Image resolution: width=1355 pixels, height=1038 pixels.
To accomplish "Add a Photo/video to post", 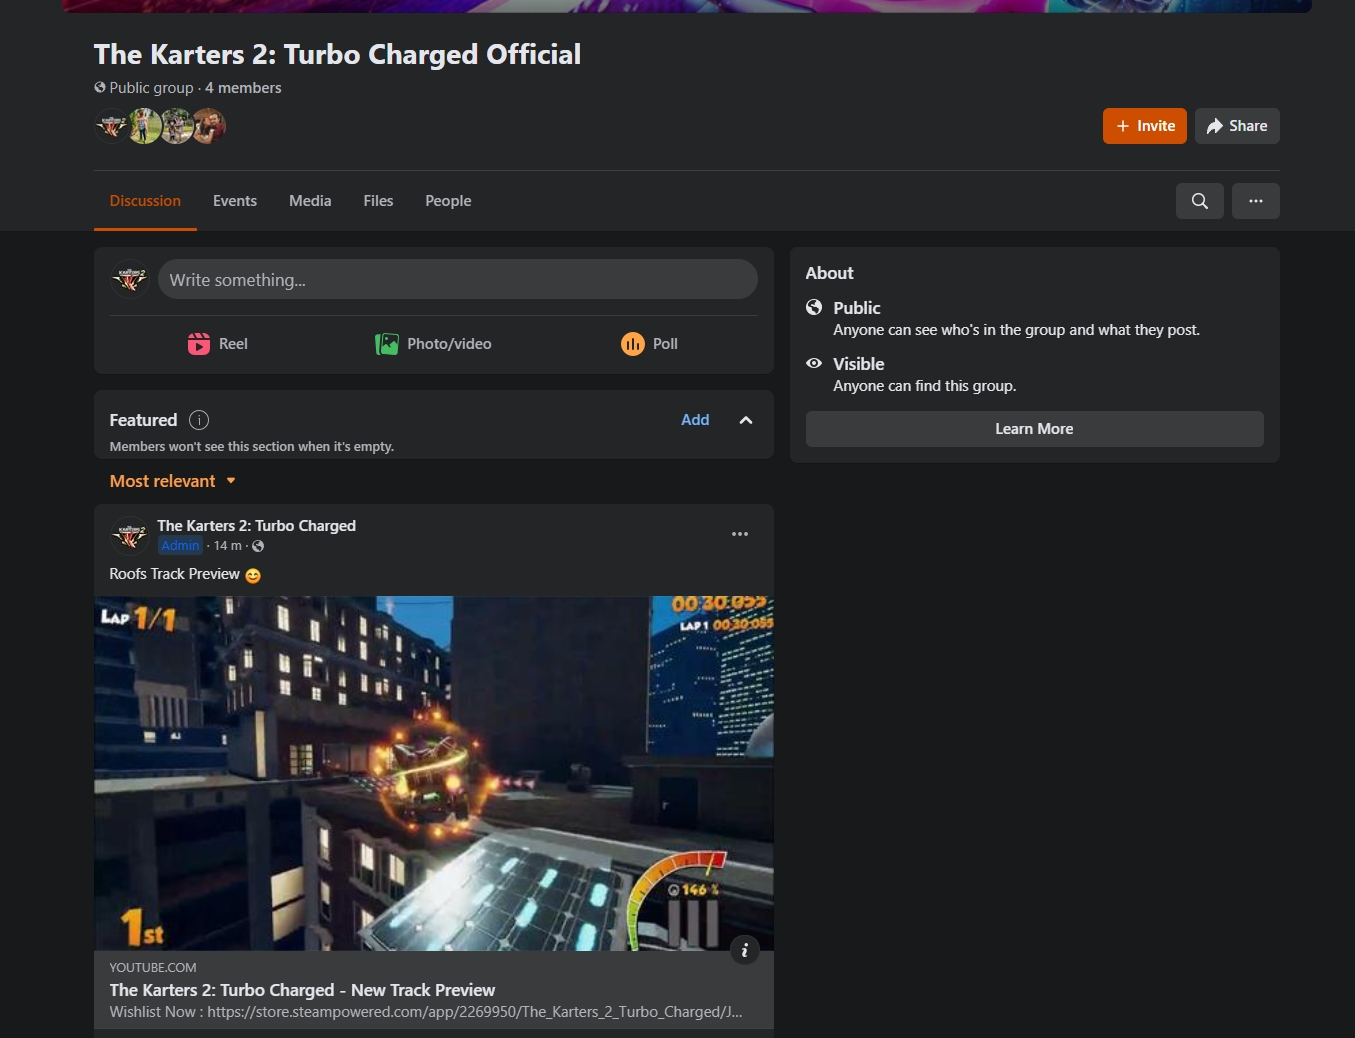I will (433, 344).
